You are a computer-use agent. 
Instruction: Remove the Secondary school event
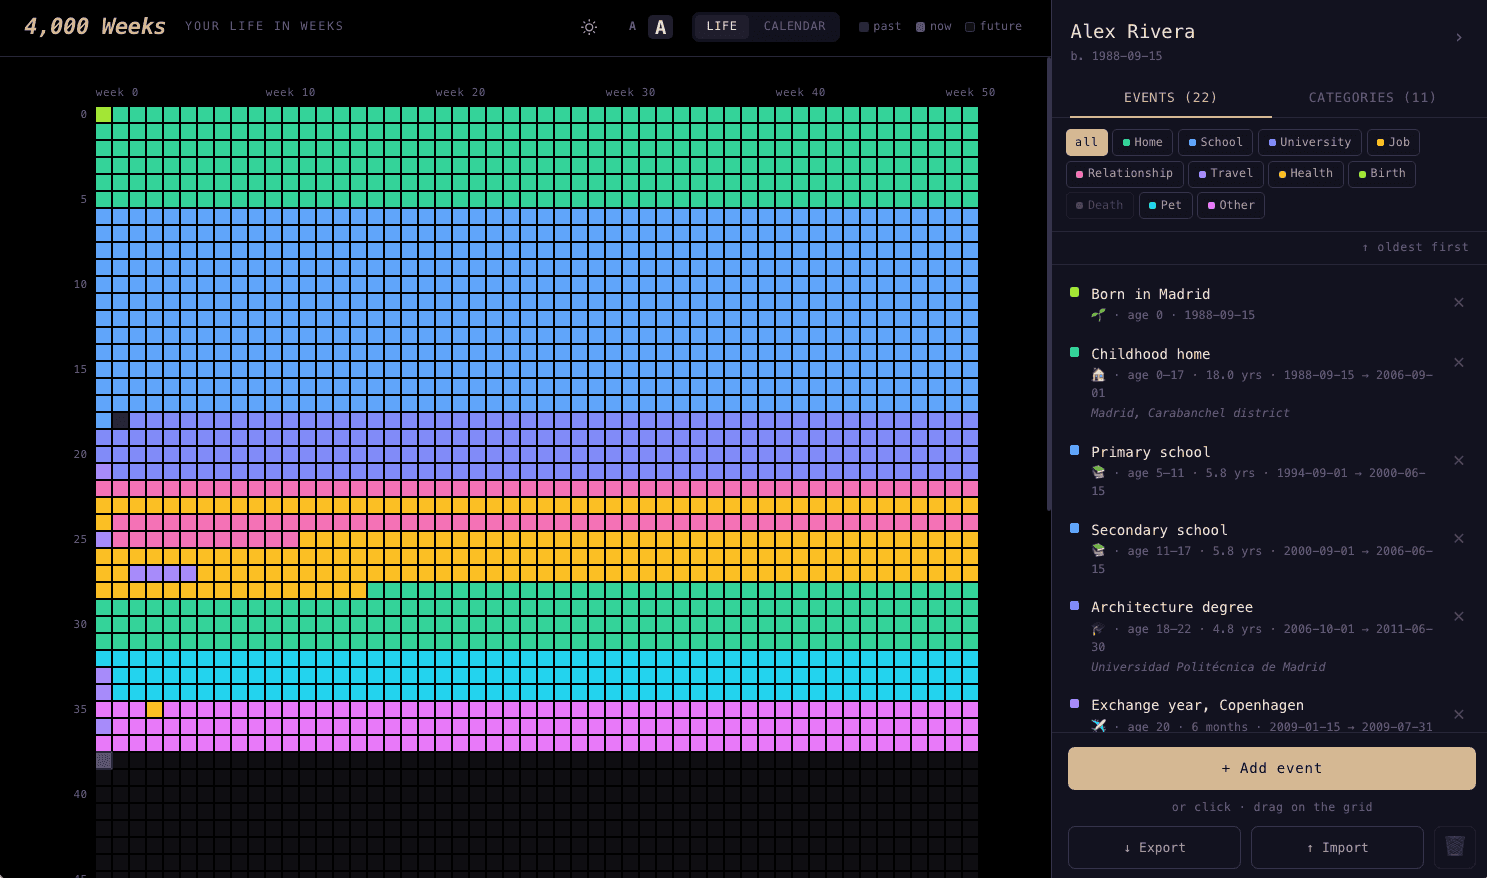click(1458, 539)
